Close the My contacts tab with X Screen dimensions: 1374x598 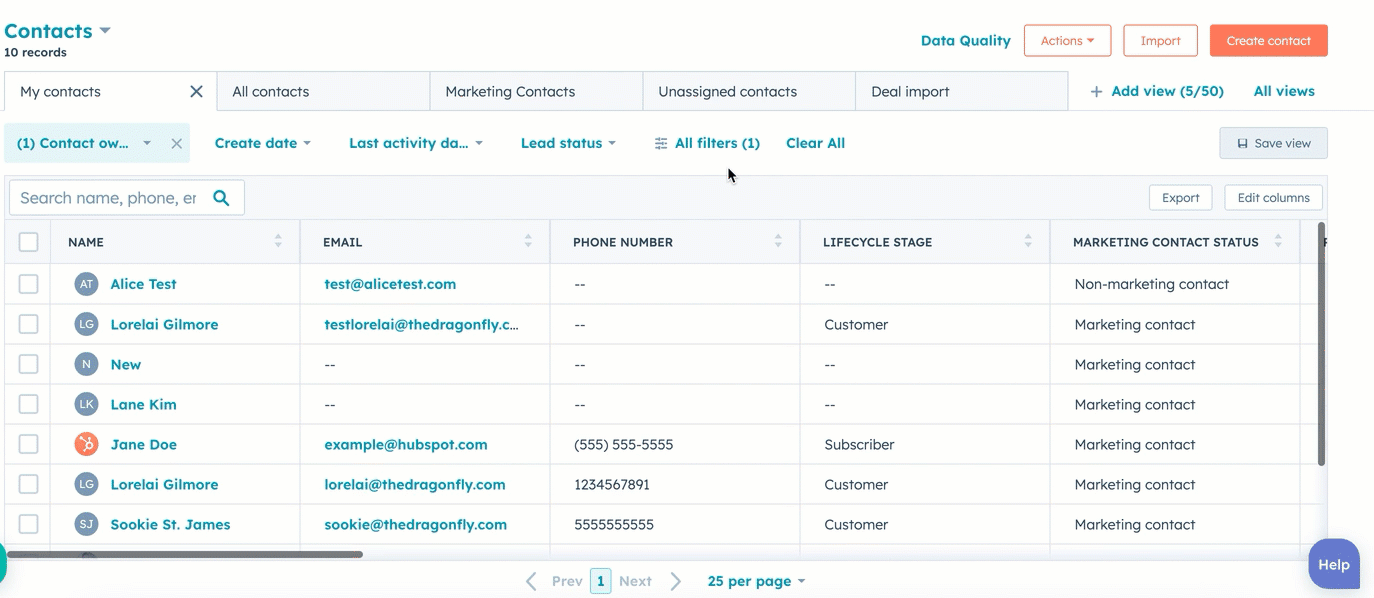(196, 92)
